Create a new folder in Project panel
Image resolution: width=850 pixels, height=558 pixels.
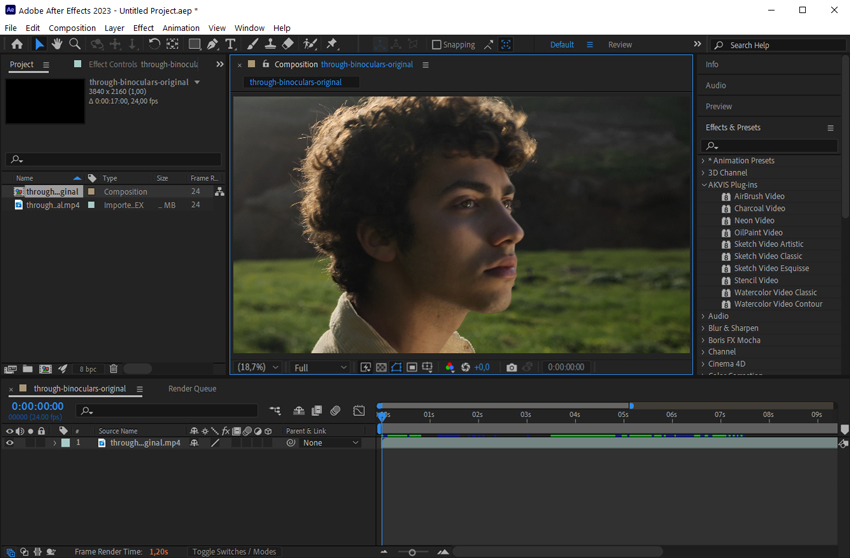coord(28,369)
